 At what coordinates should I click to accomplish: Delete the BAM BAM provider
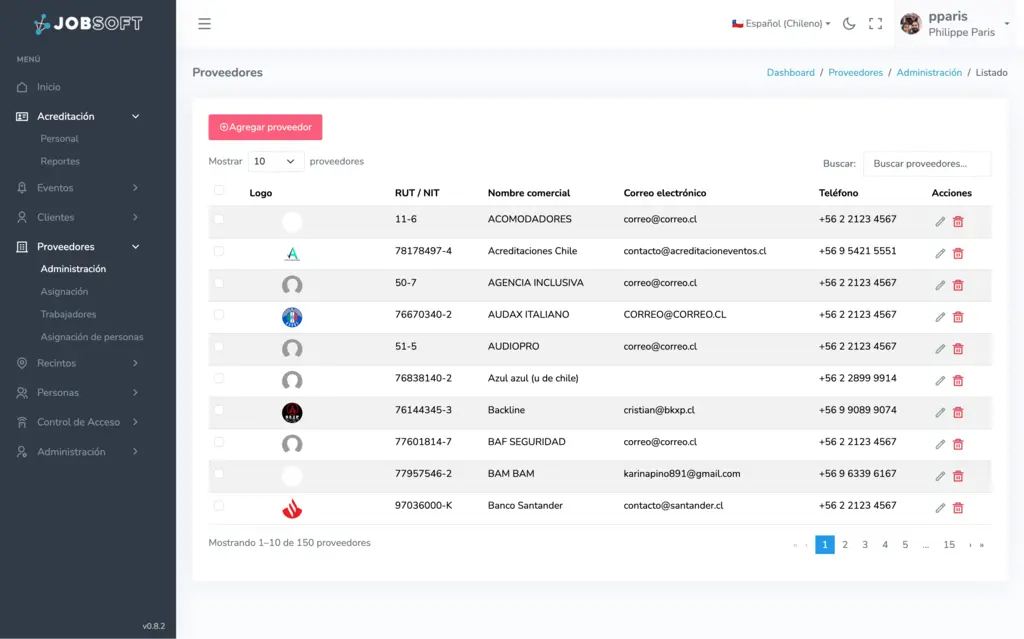(x=958, y=476)
